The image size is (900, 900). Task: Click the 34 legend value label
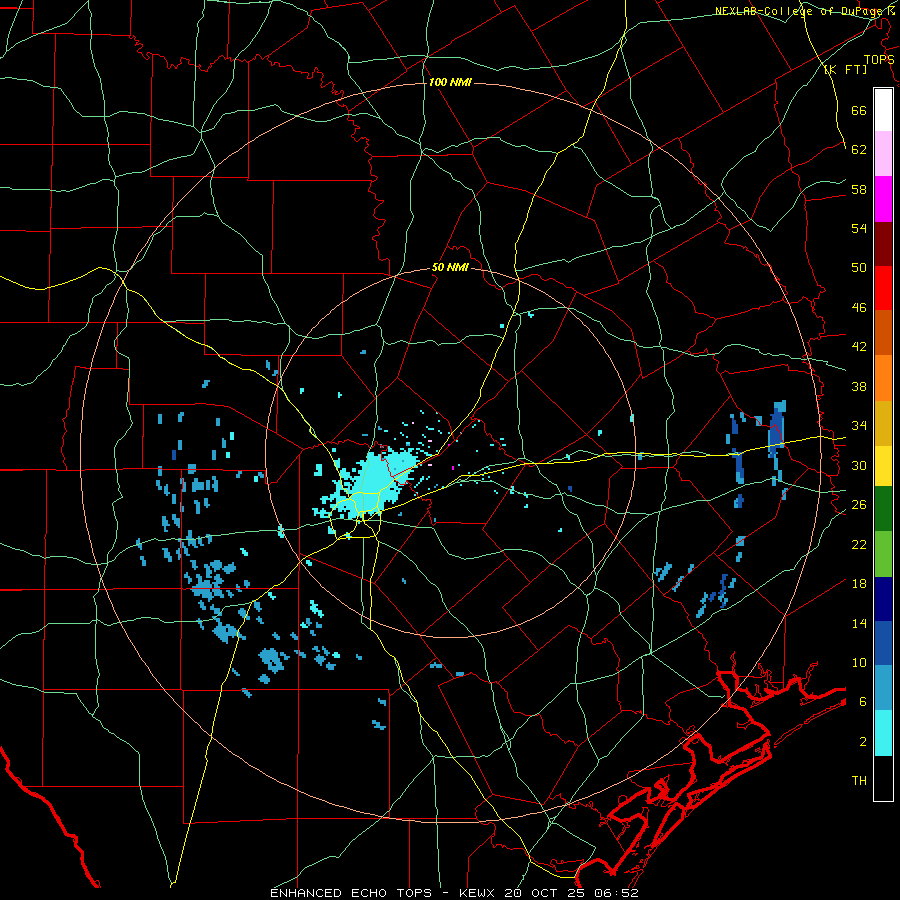[x=859, y=425]
